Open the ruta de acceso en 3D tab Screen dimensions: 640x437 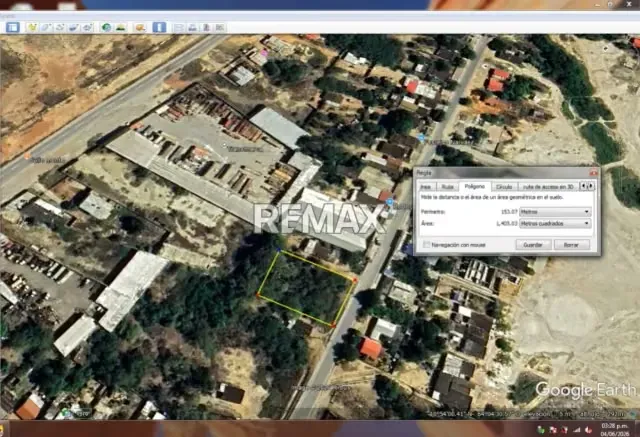click(548, 186)
